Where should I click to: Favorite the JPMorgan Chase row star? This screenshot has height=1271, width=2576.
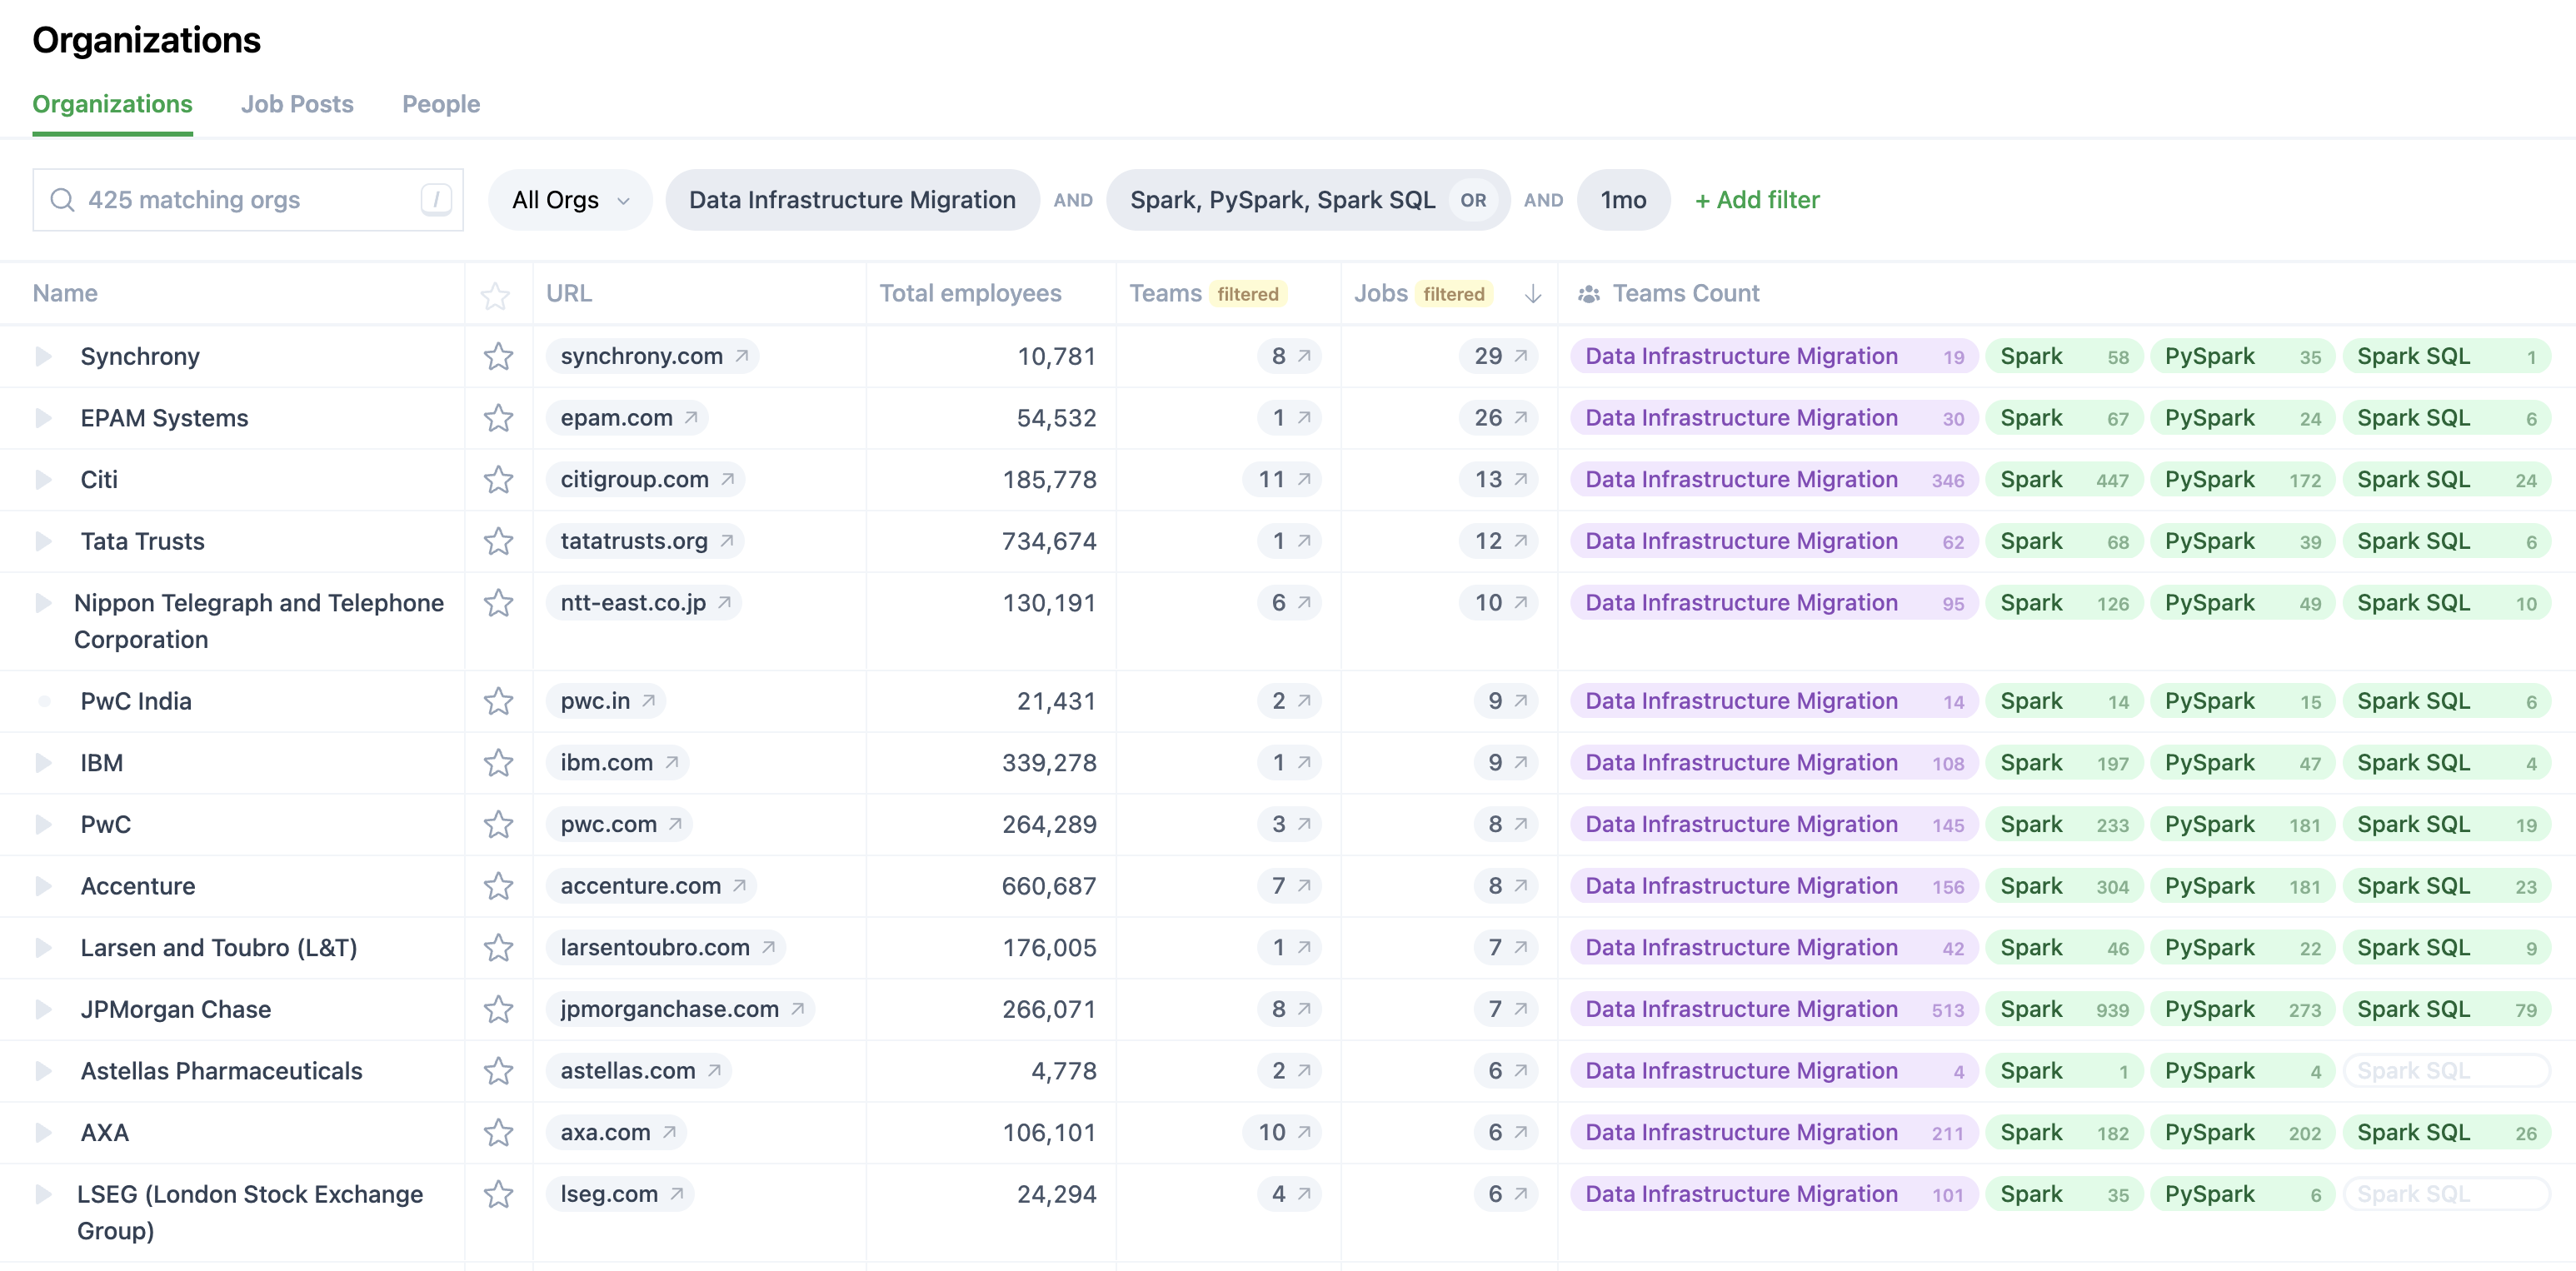pyautogui.click(x=498, y=1010)
